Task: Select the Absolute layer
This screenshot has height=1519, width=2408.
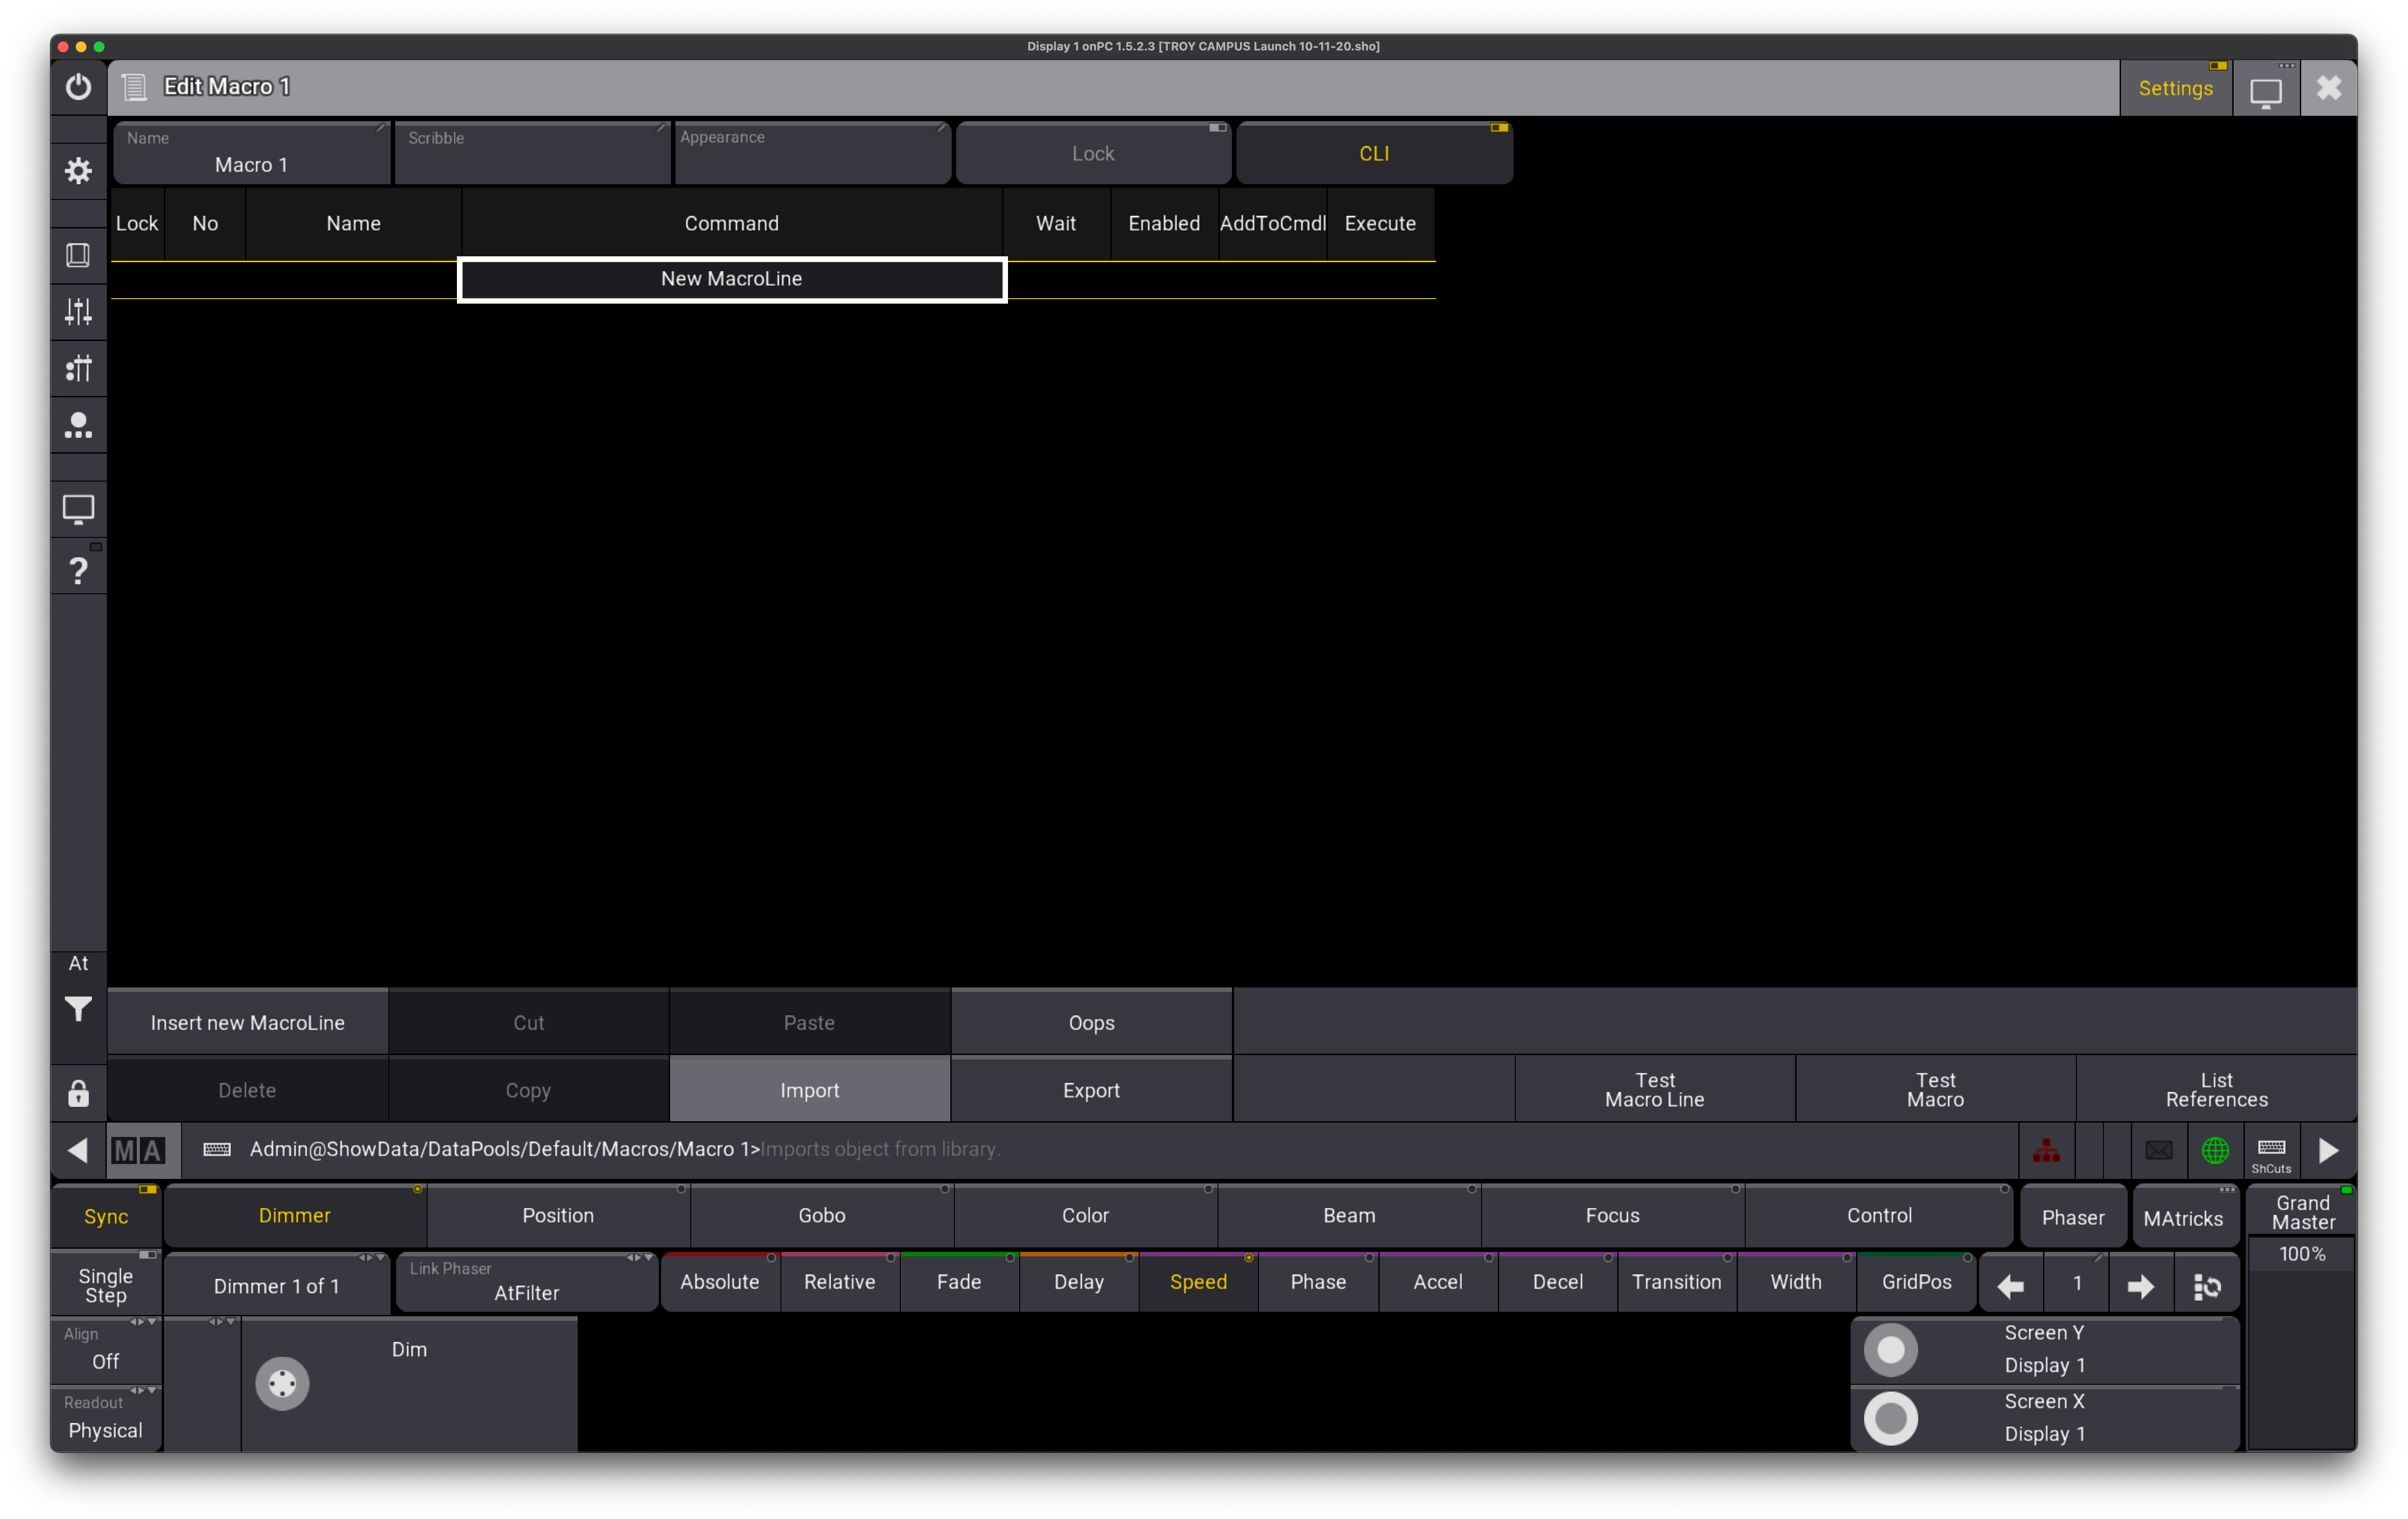Action: [x=719, y=1282]
